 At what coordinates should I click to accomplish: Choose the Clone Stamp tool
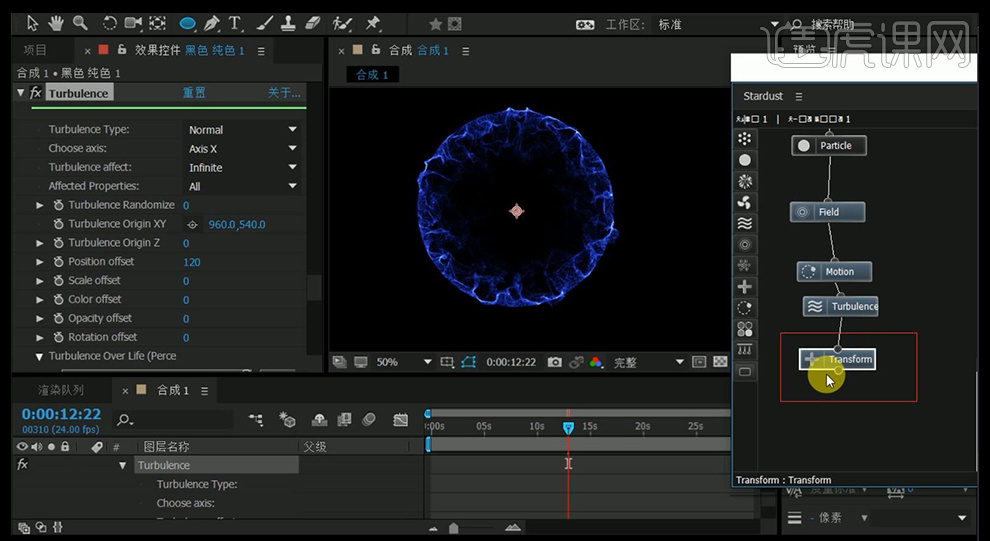click(x=286, y=22)
